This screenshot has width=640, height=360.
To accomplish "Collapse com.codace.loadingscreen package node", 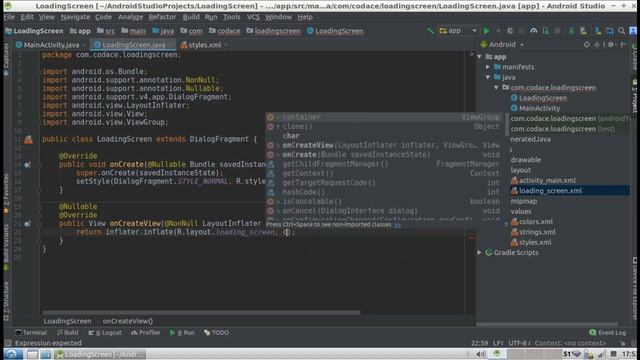I will (x=496, y=88).
